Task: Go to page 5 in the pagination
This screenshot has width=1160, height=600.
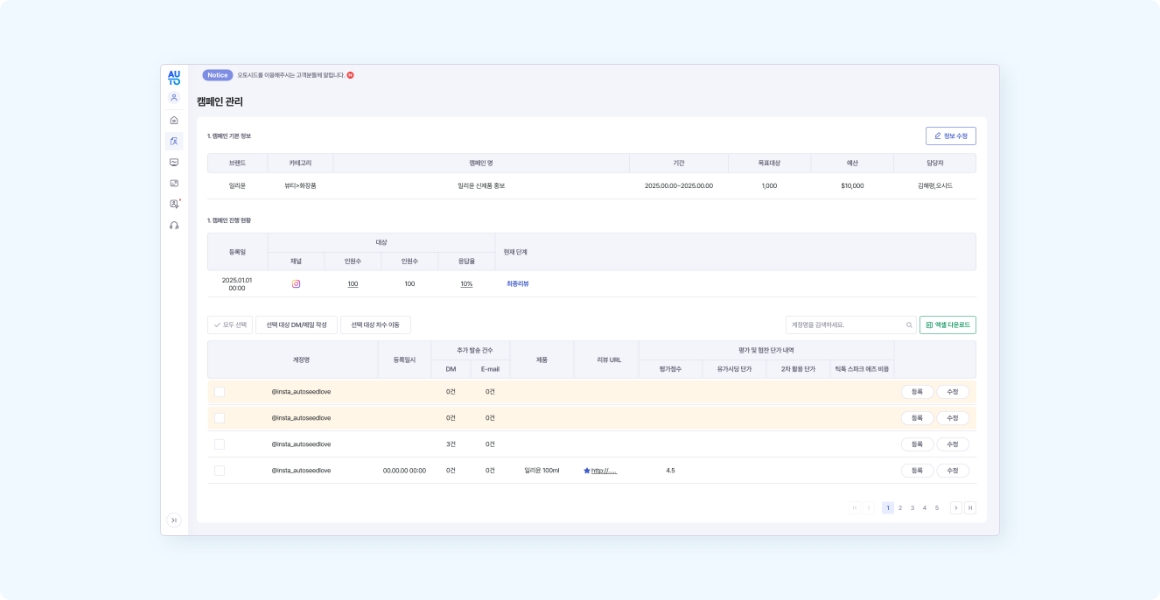Action: [937, 508]
